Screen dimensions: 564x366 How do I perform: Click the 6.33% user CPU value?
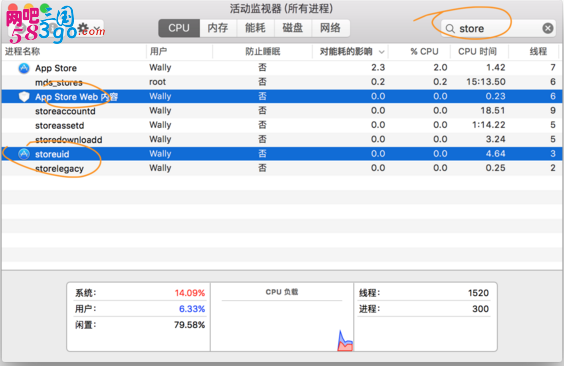click(192, 309)
